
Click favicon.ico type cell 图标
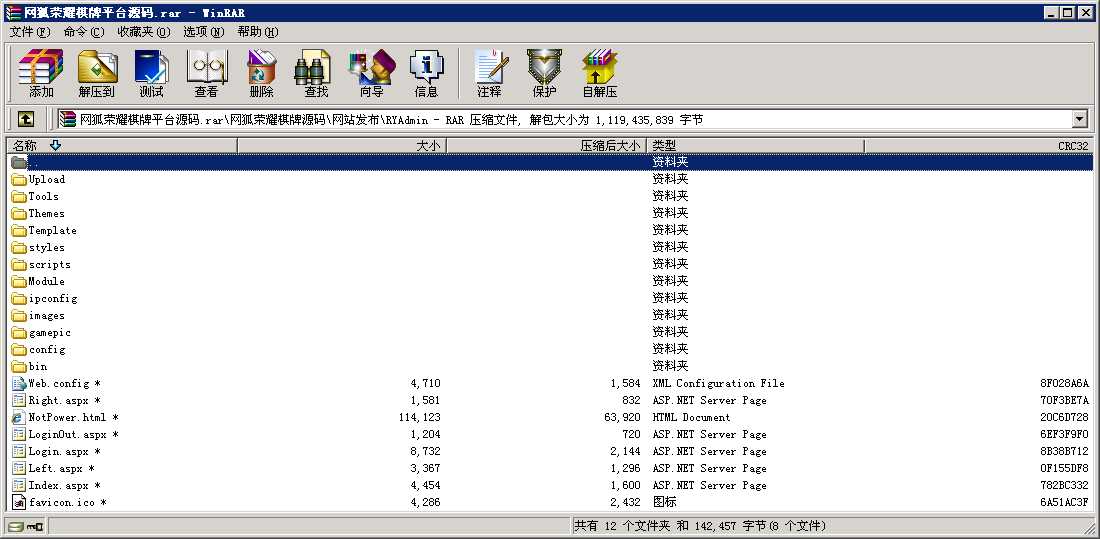click(664, 503)
